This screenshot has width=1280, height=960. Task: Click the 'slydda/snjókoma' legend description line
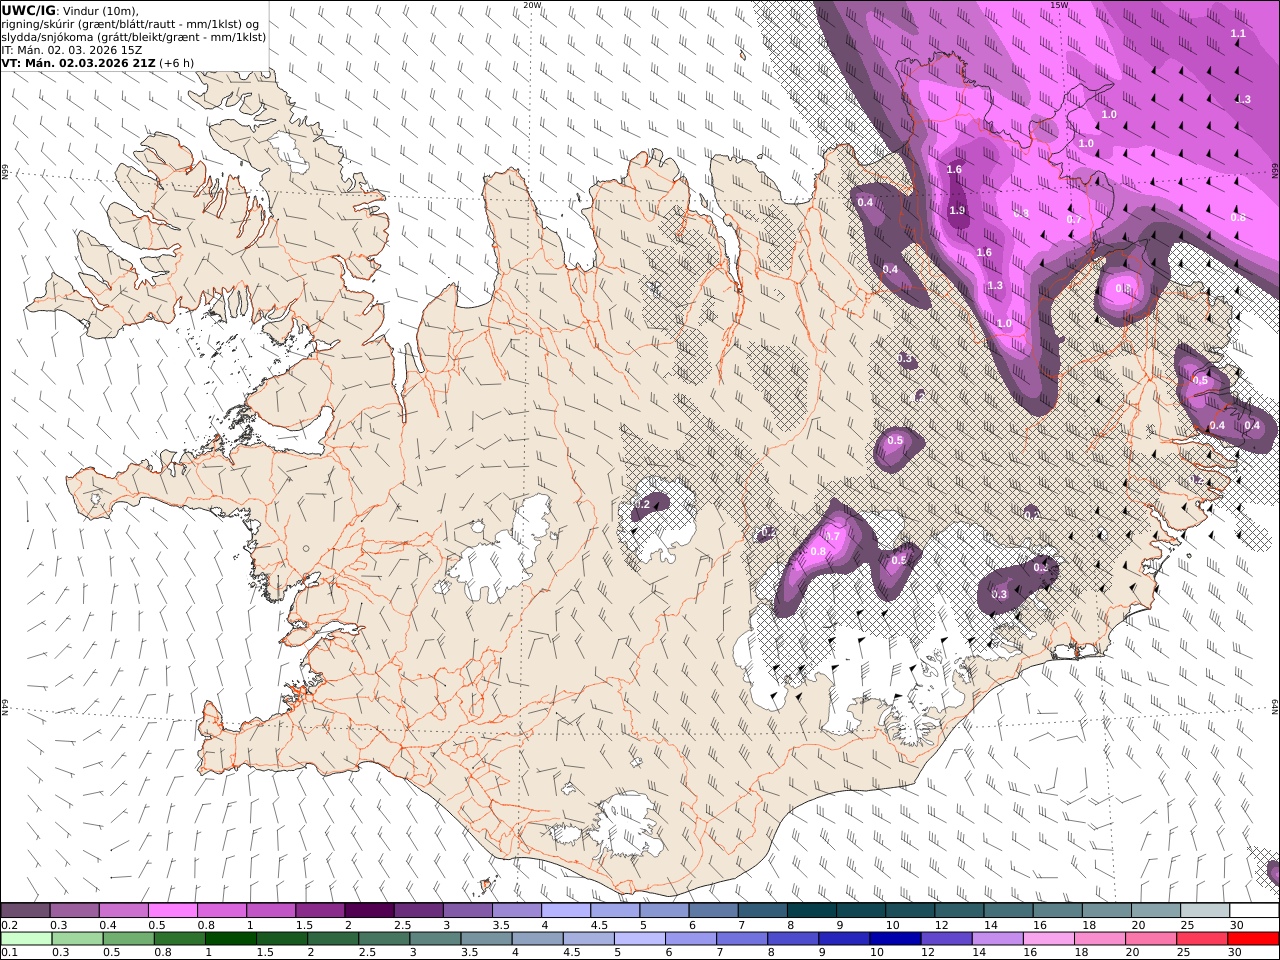tap(134, 37)
